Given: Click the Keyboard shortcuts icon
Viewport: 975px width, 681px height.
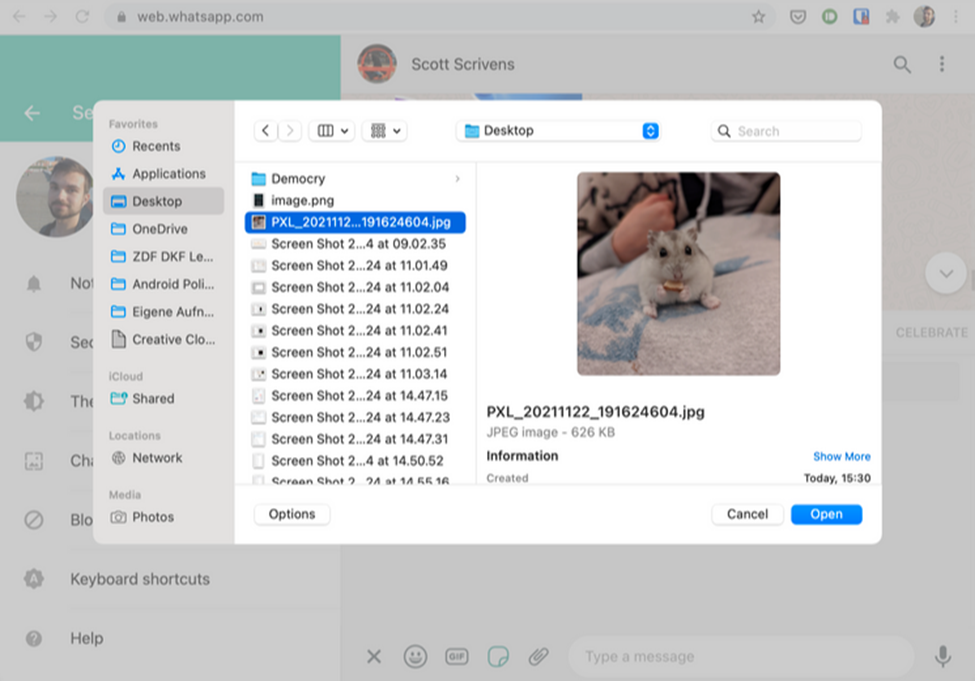Looking at the screenshot, I should click(x=34, y=579).
